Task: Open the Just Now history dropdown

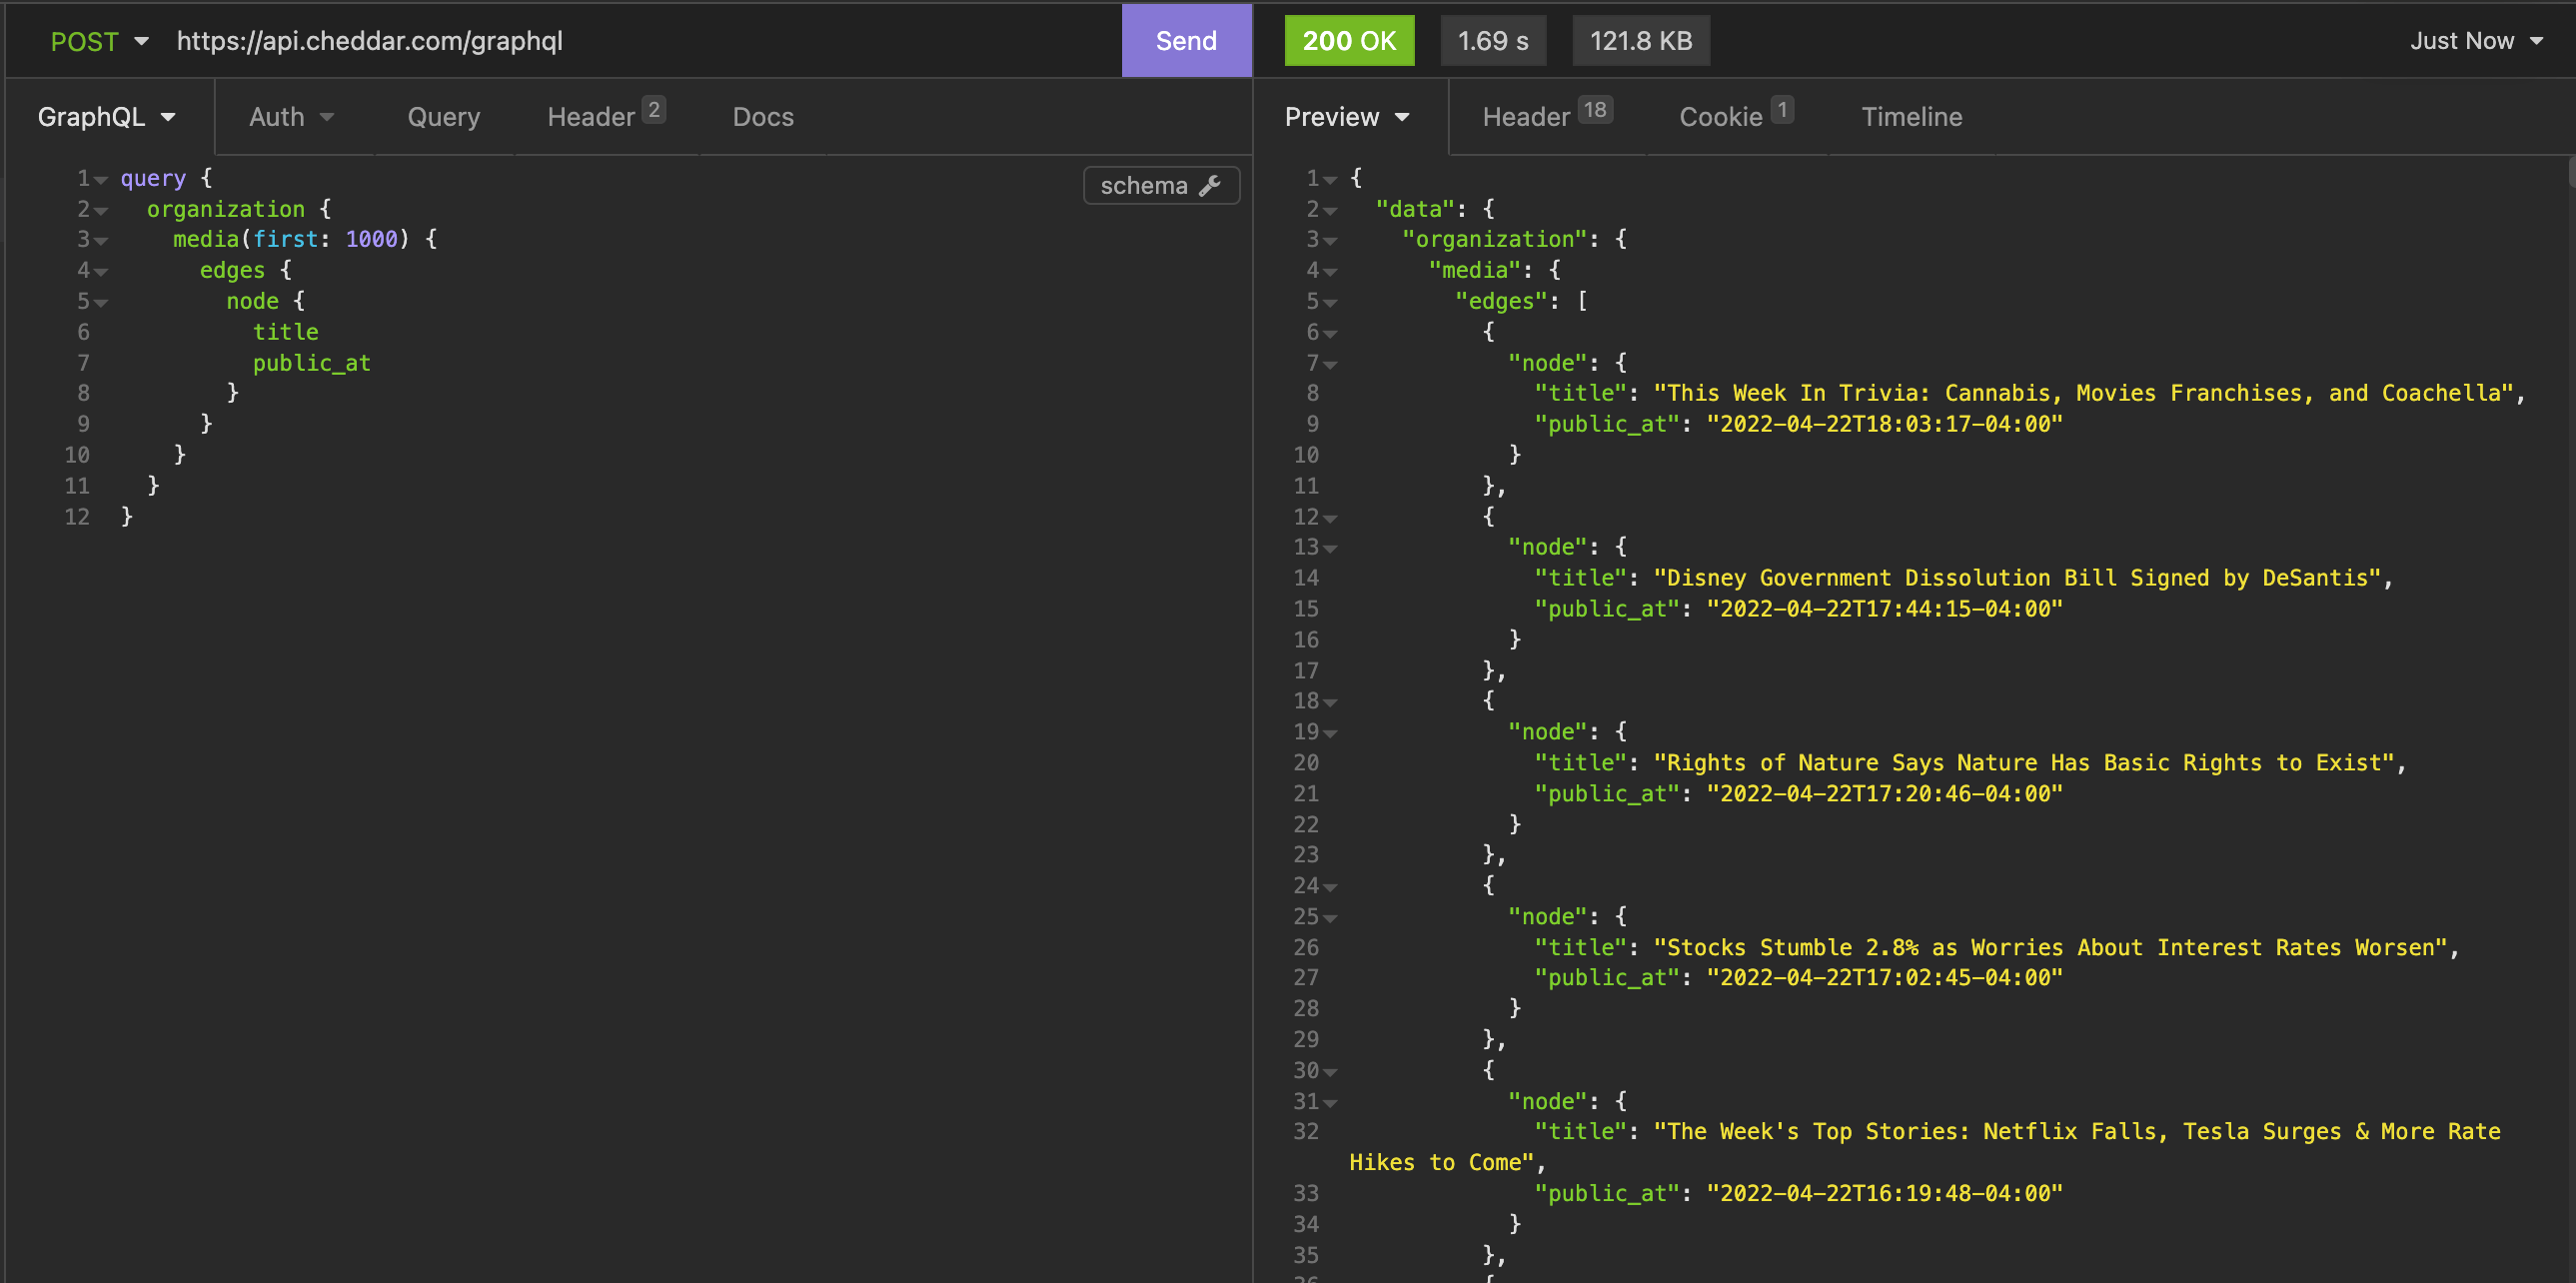Action: 2475,41
